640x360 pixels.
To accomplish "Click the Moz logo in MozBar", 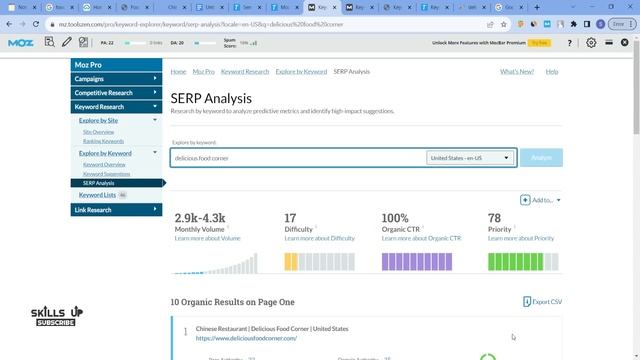I will 20,43.
